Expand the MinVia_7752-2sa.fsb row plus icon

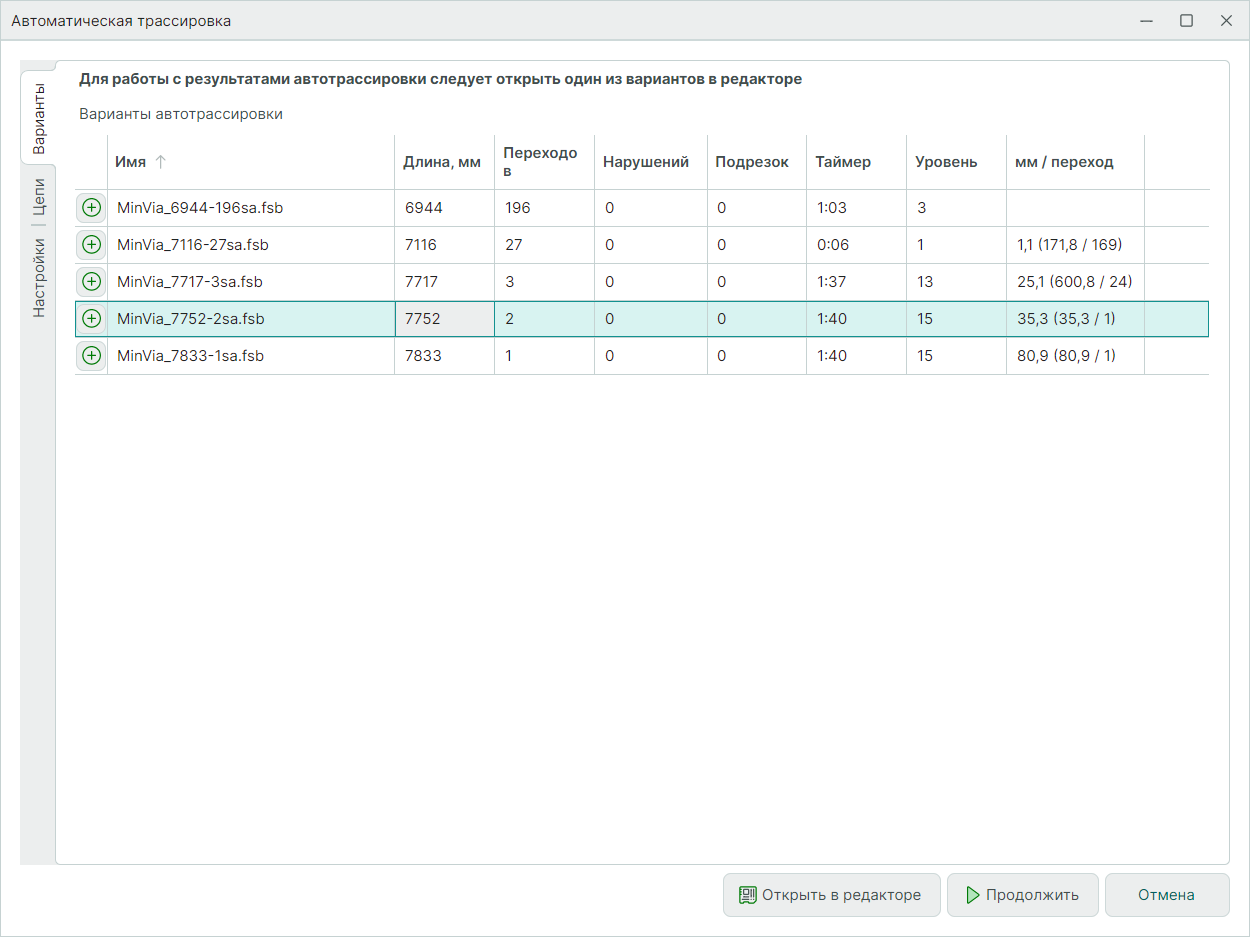[91, 319]
